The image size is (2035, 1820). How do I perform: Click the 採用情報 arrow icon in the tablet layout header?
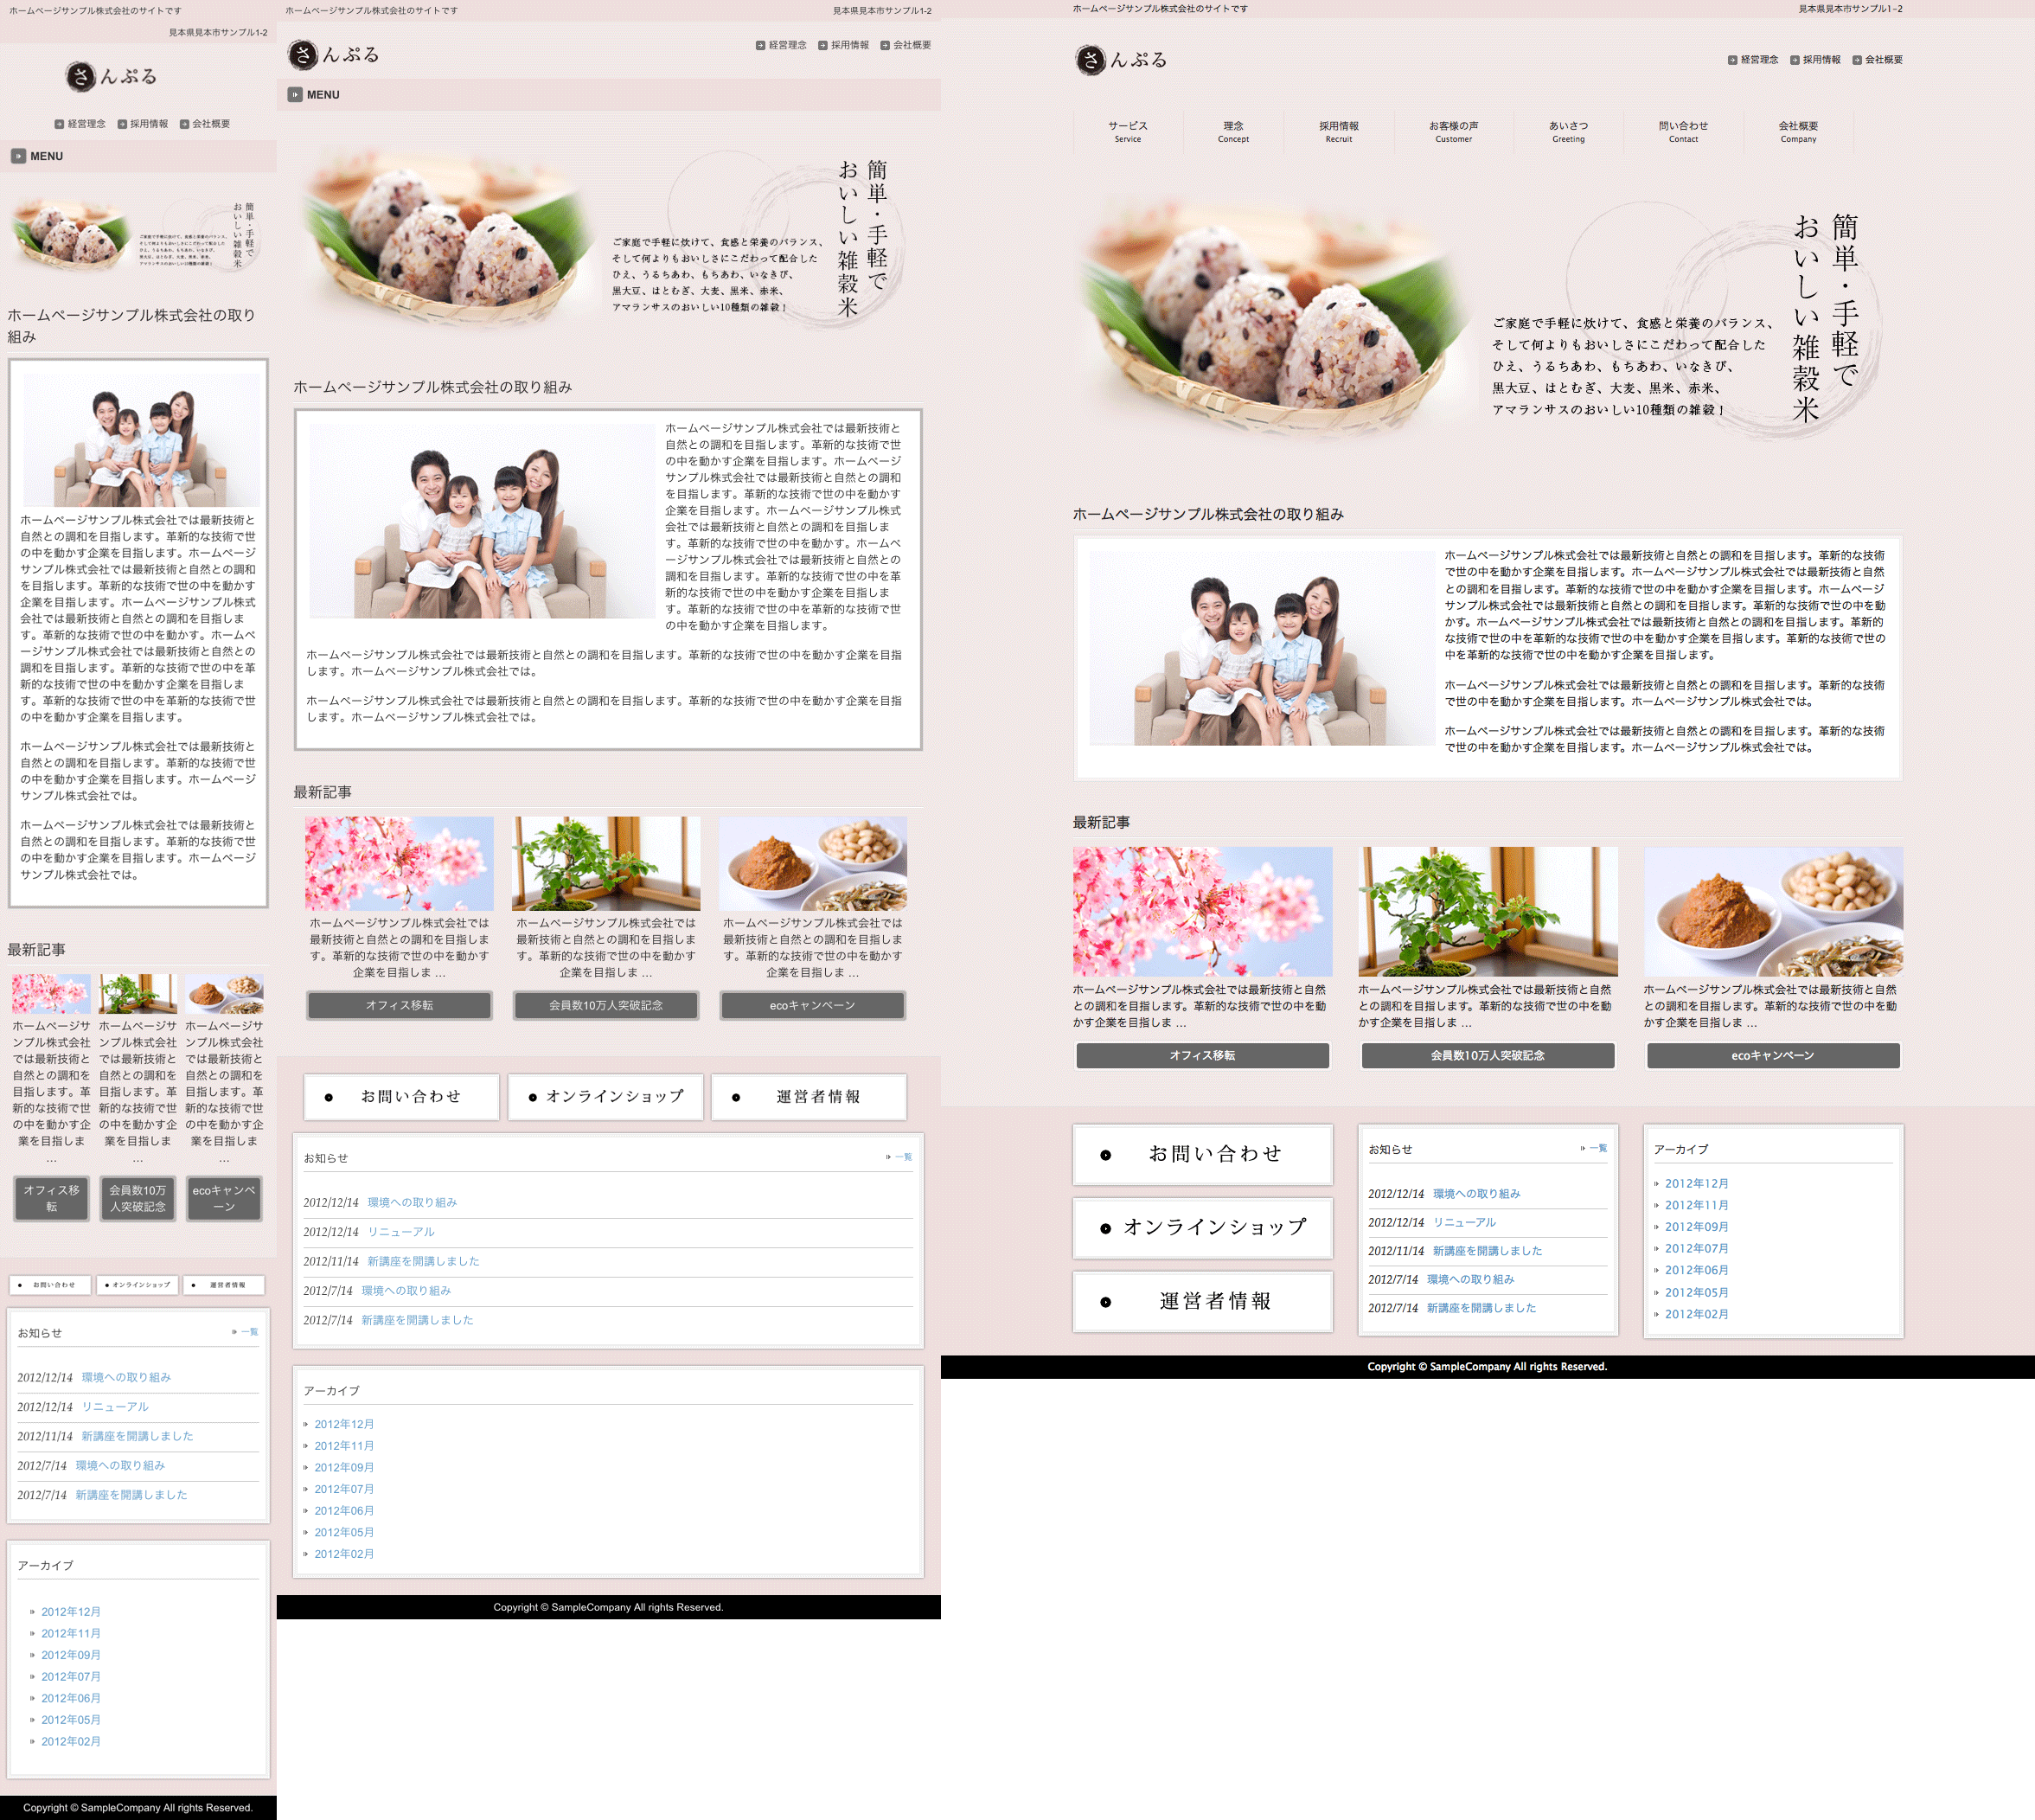(x=822, y=45)
